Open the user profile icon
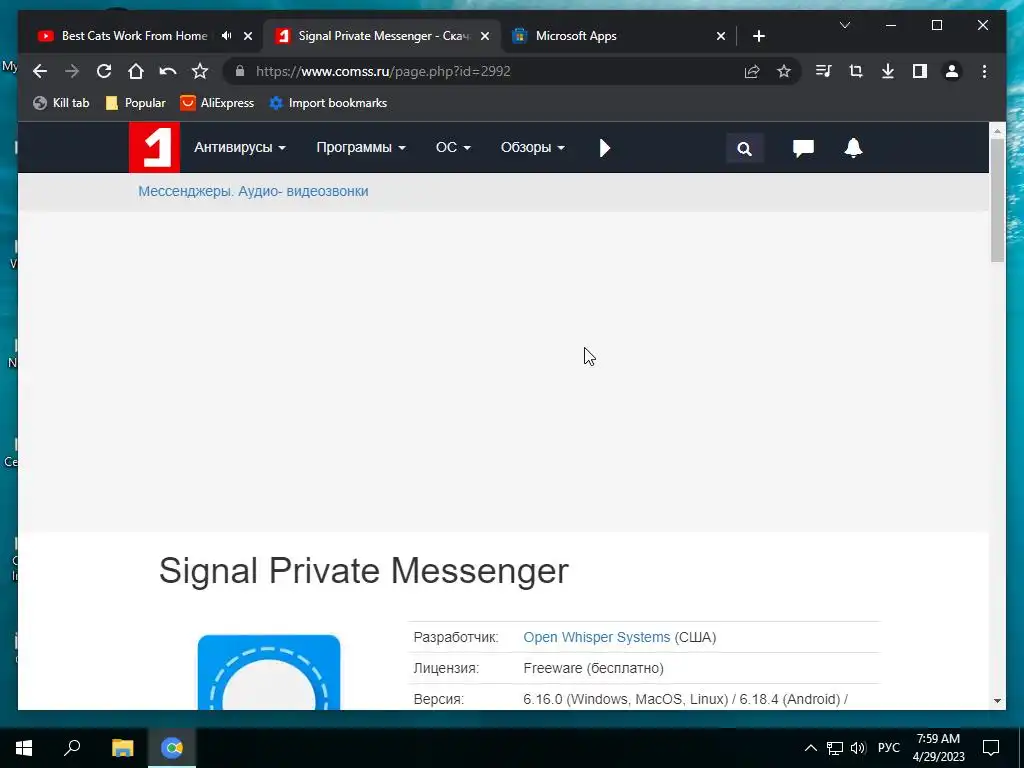The height and width of the screenshot is (768, 1024). point(952,71)
